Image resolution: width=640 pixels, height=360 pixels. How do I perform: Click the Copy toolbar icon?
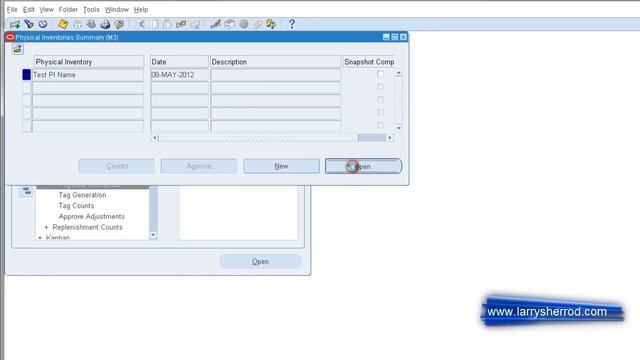point(154,24)
